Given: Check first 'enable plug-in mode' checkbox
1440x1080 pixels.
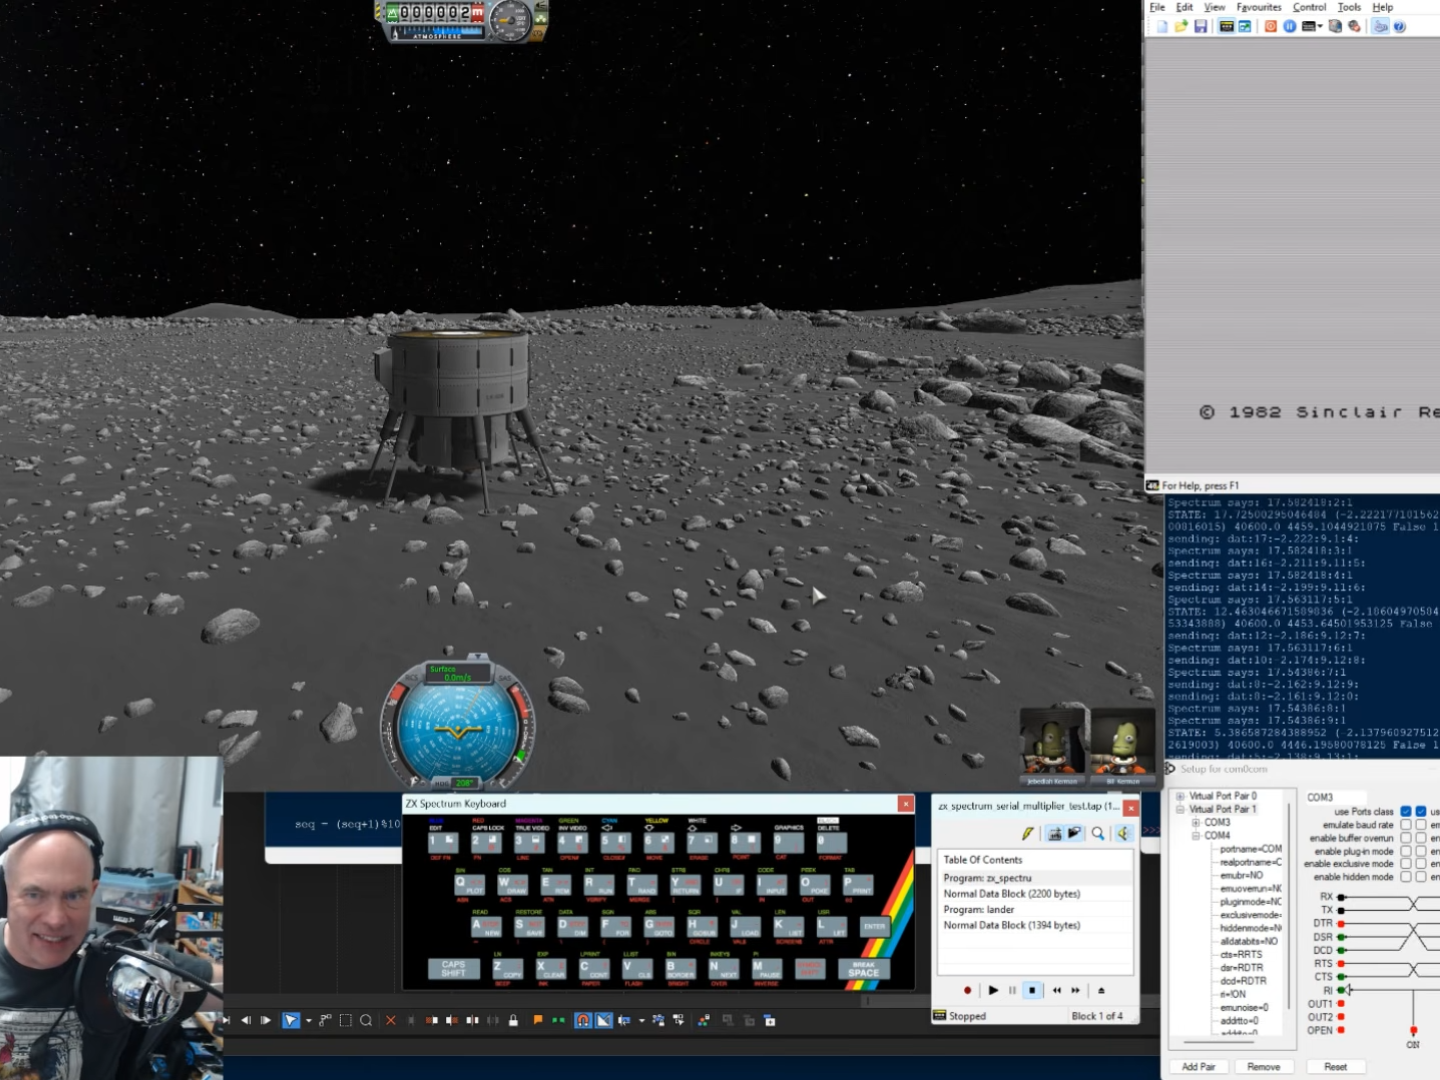Looking at the screenshot, I should coord(1405,851).
